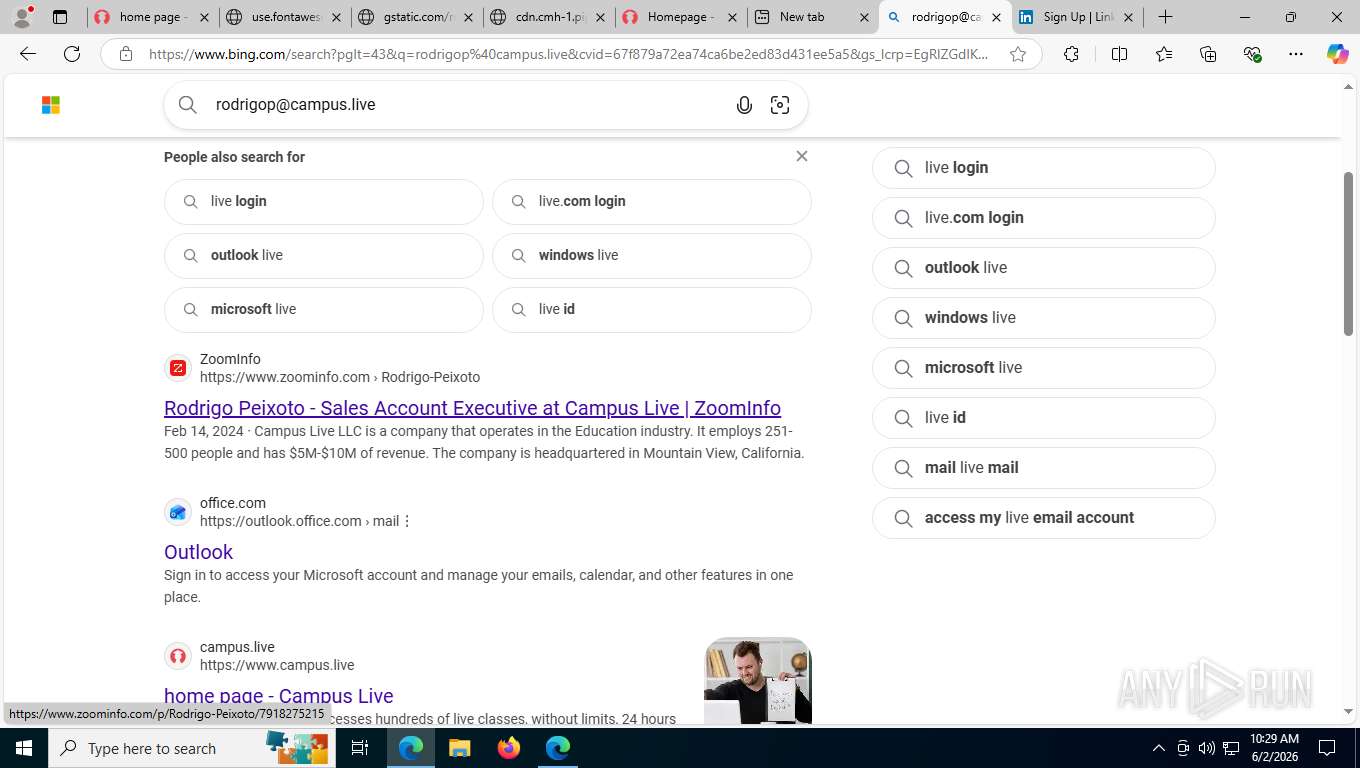Show hidden system tray icons
This screenshot has height=768, width=1360.
tap(1159, 748)
